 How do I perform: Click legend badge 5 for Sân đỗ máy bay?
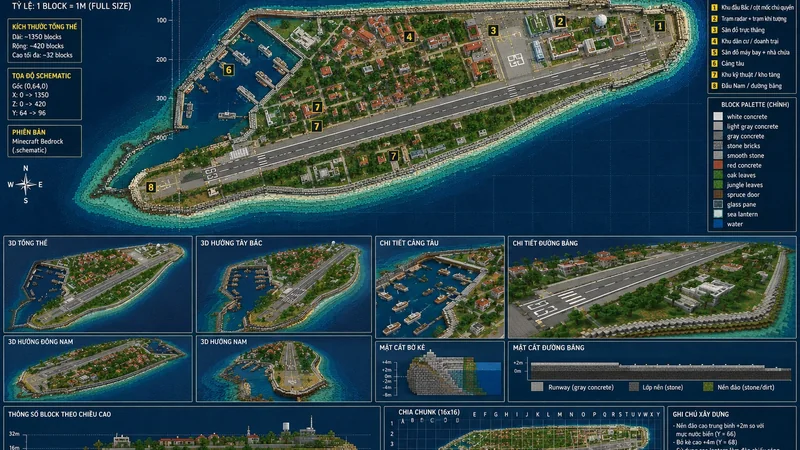tap(714, 53)
